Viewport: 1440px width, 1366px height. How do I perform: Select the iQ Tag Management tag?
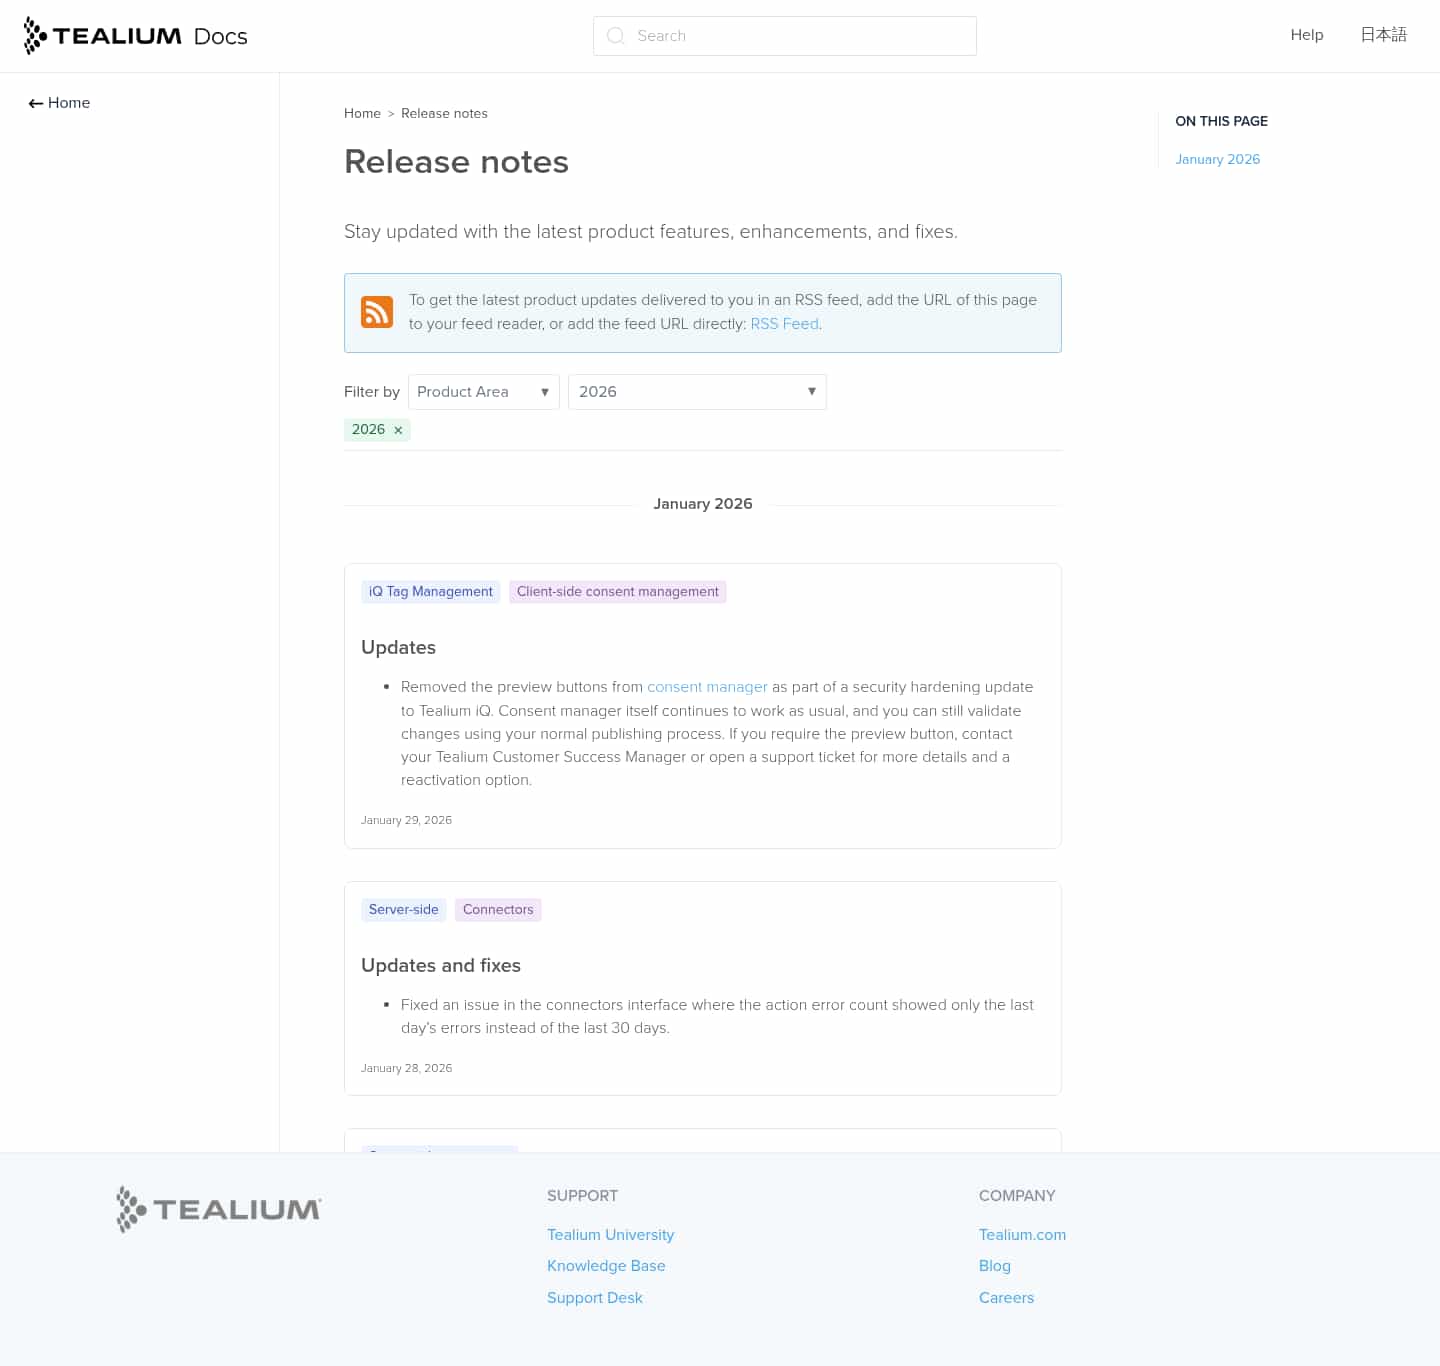[x=430, y=591]
